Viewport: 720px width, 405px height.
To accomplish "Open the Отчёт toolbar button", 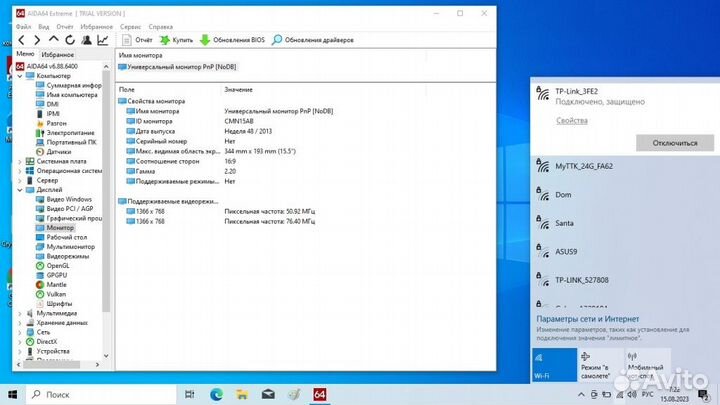I will tap(137, 40).
